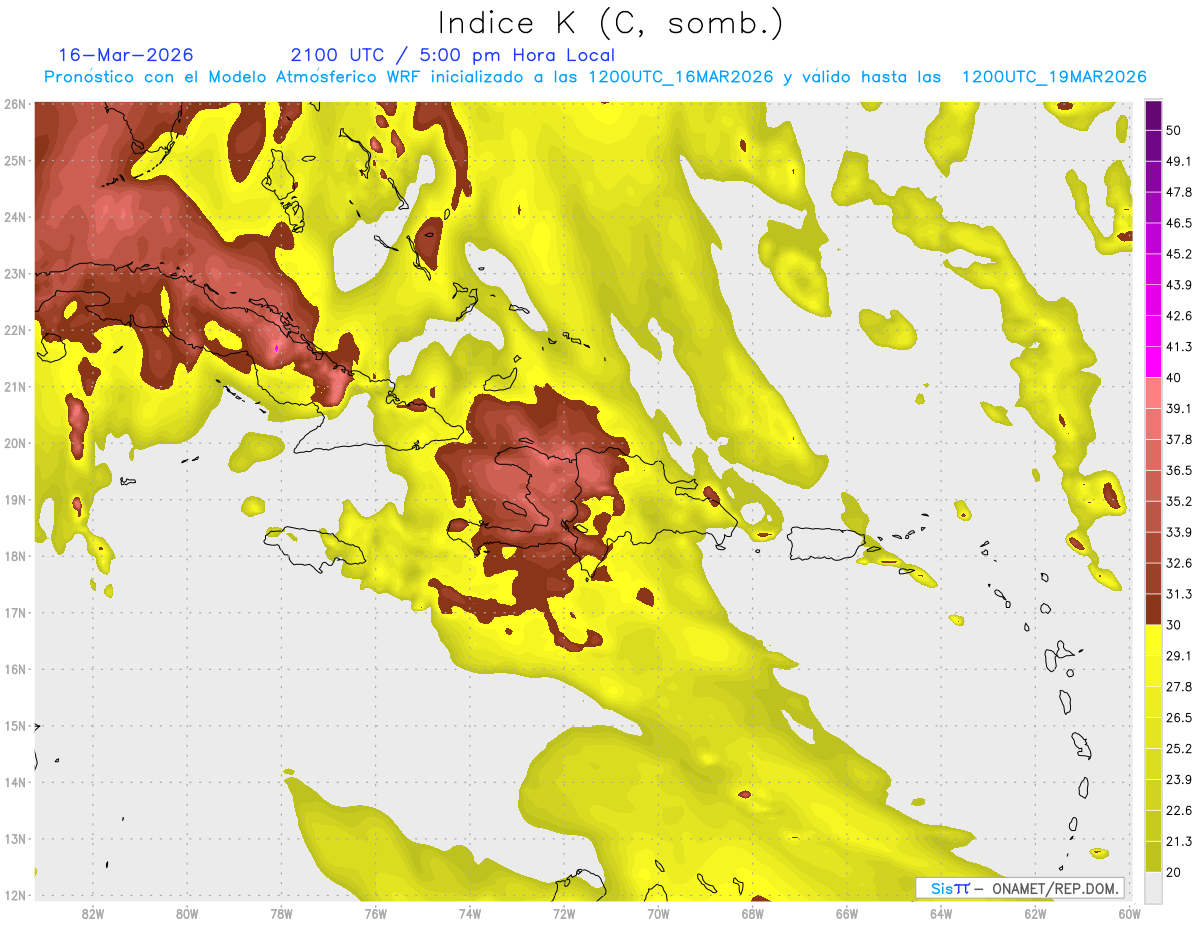
Task: Click the longitude label "80W"
Action: coord(187,914)
